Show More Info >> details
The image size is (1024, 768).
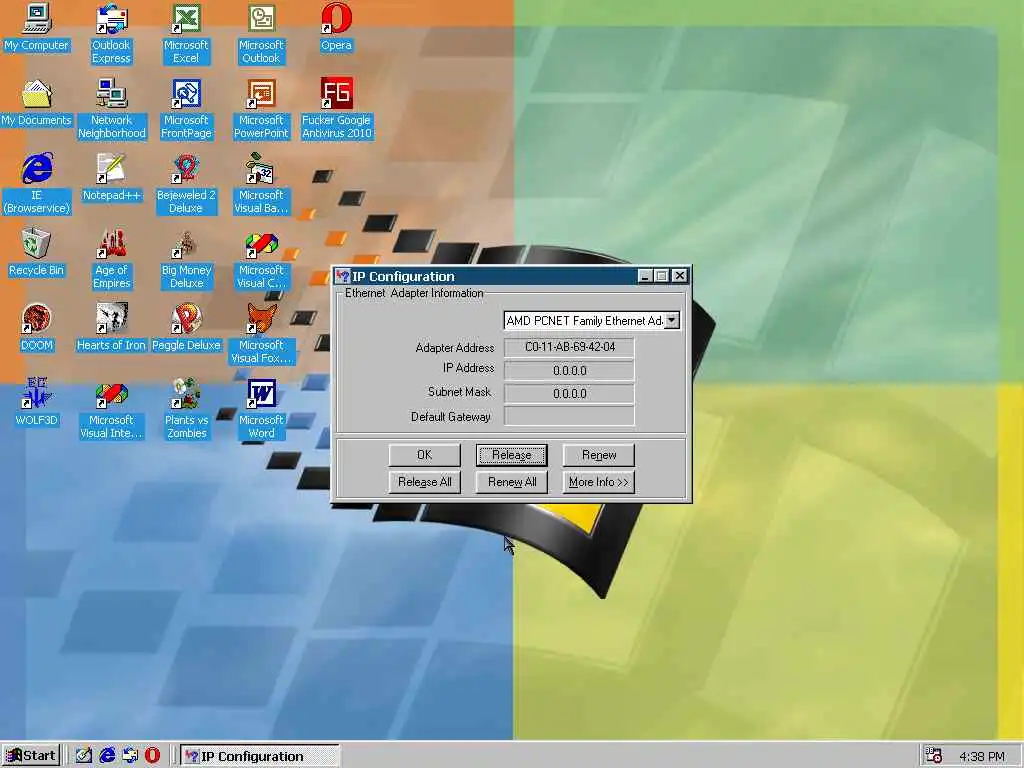[x=599, y=482]
